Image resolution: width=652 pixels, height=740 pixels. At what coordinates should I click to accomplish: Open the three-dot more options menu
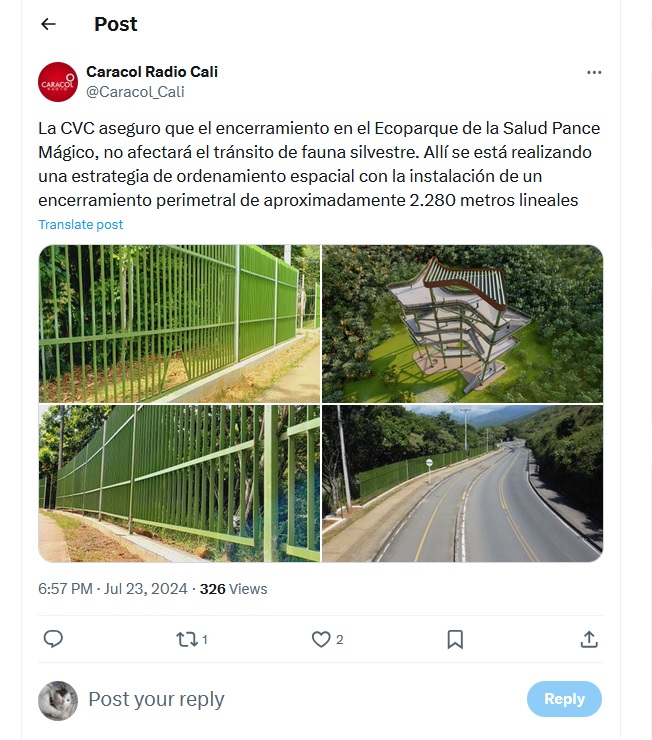(594, 72)
